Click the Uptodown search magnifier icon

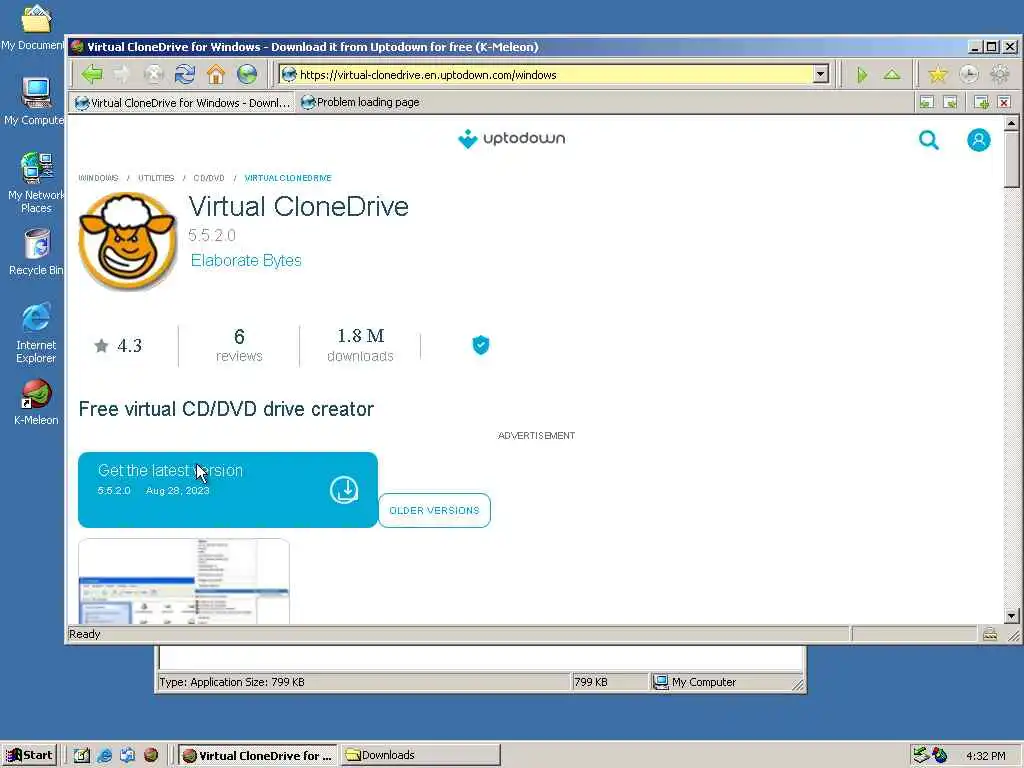click(929, 140)
